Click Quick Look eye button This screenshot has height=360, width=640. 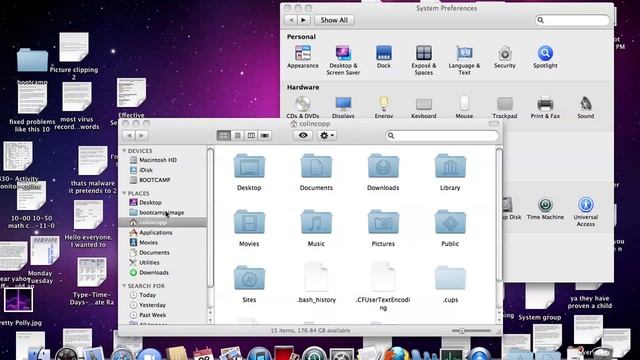pos(303,136)
